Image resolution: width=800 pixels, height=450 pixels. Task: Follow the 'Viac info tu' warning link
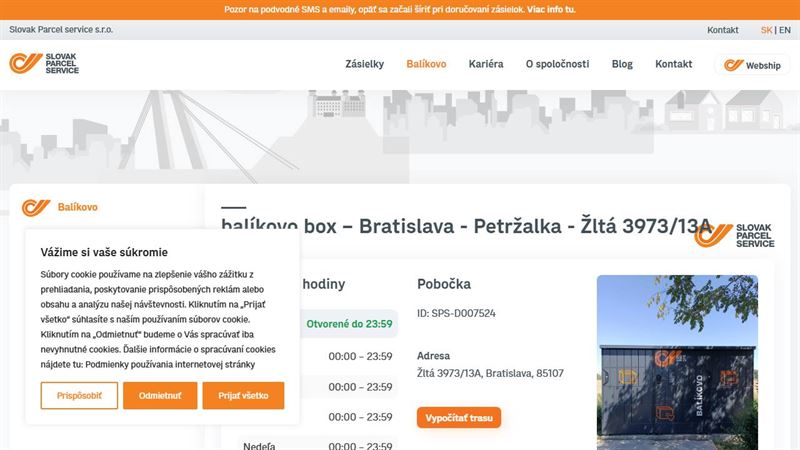(551, 9)
